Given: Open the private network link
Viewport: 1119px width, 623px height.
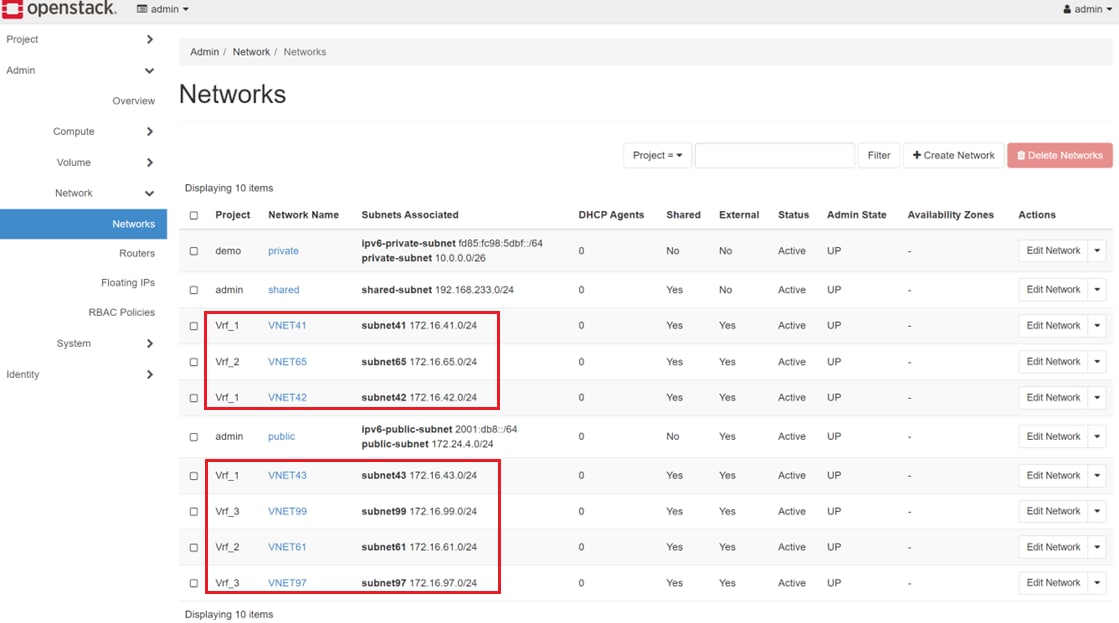Looking at the screenshot, I should tap(283, 250).
